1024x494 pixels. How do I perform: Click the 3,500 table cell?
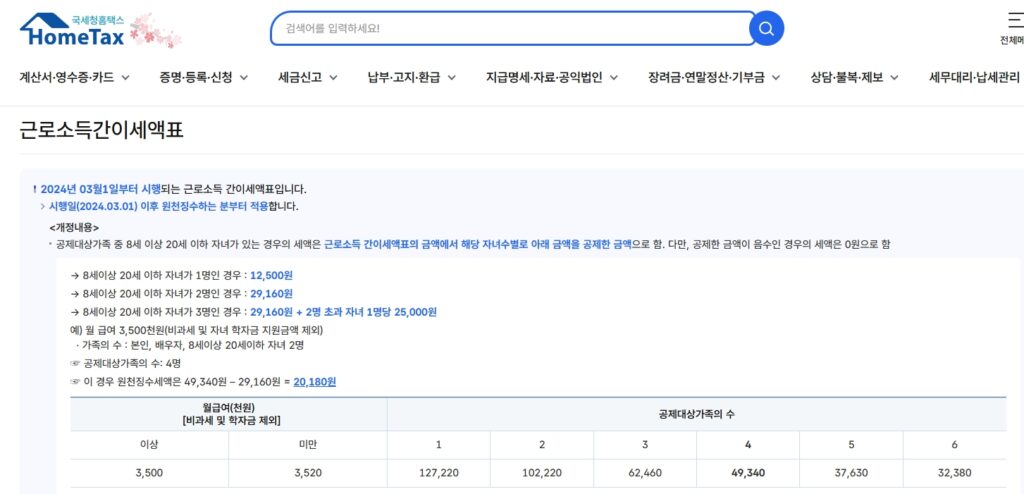coord(150,472)
